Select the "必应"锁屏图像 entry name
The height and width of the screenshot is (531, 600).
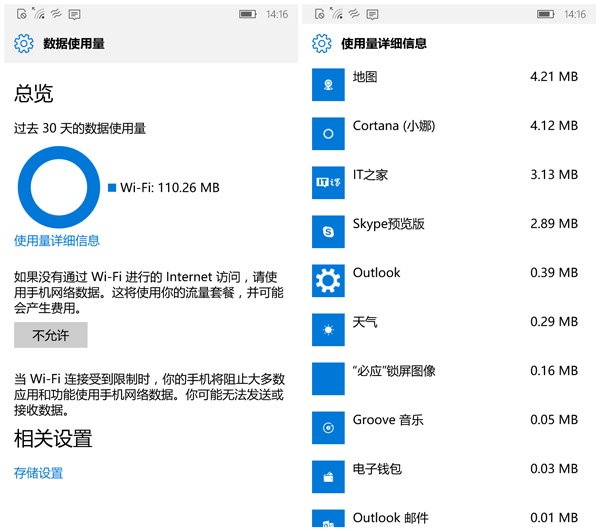[x=394, y=371]
